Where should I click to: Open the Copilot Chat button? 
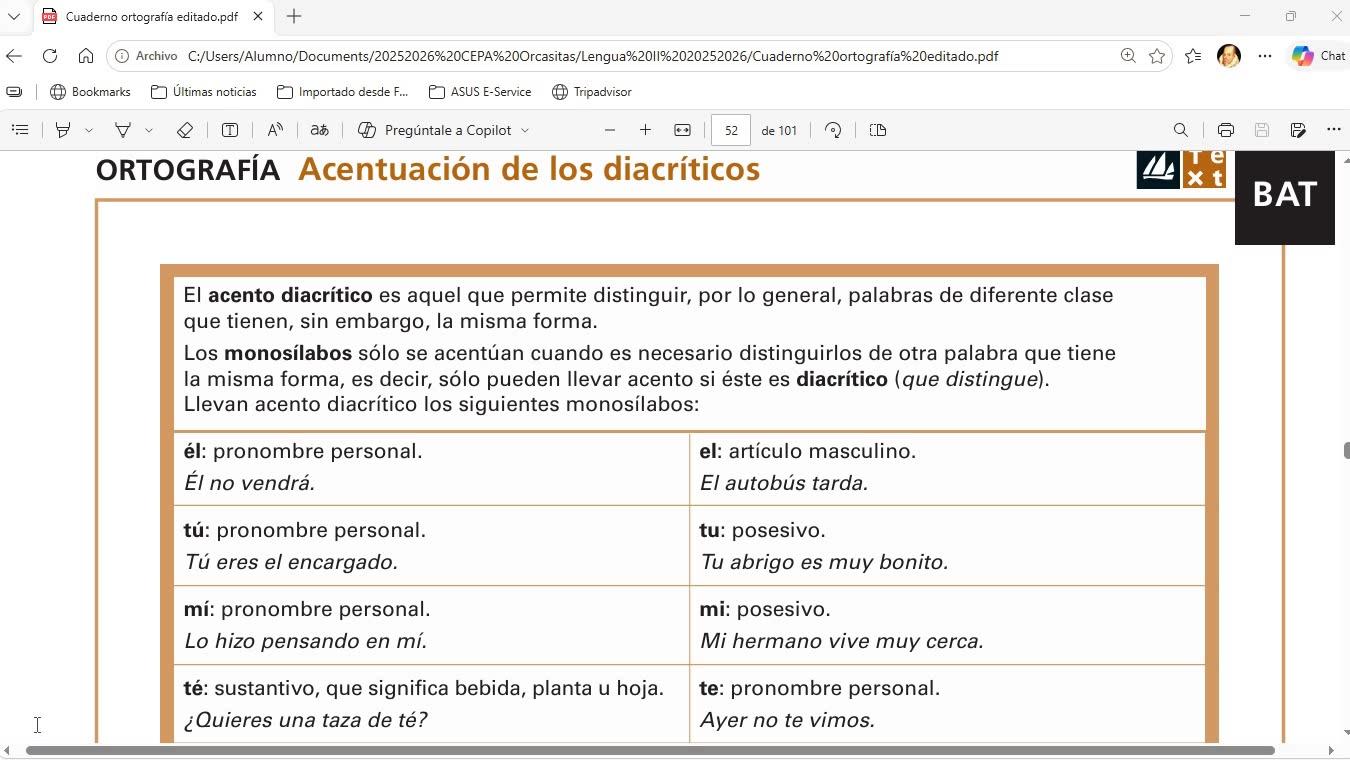click(x=1318, y=56)
